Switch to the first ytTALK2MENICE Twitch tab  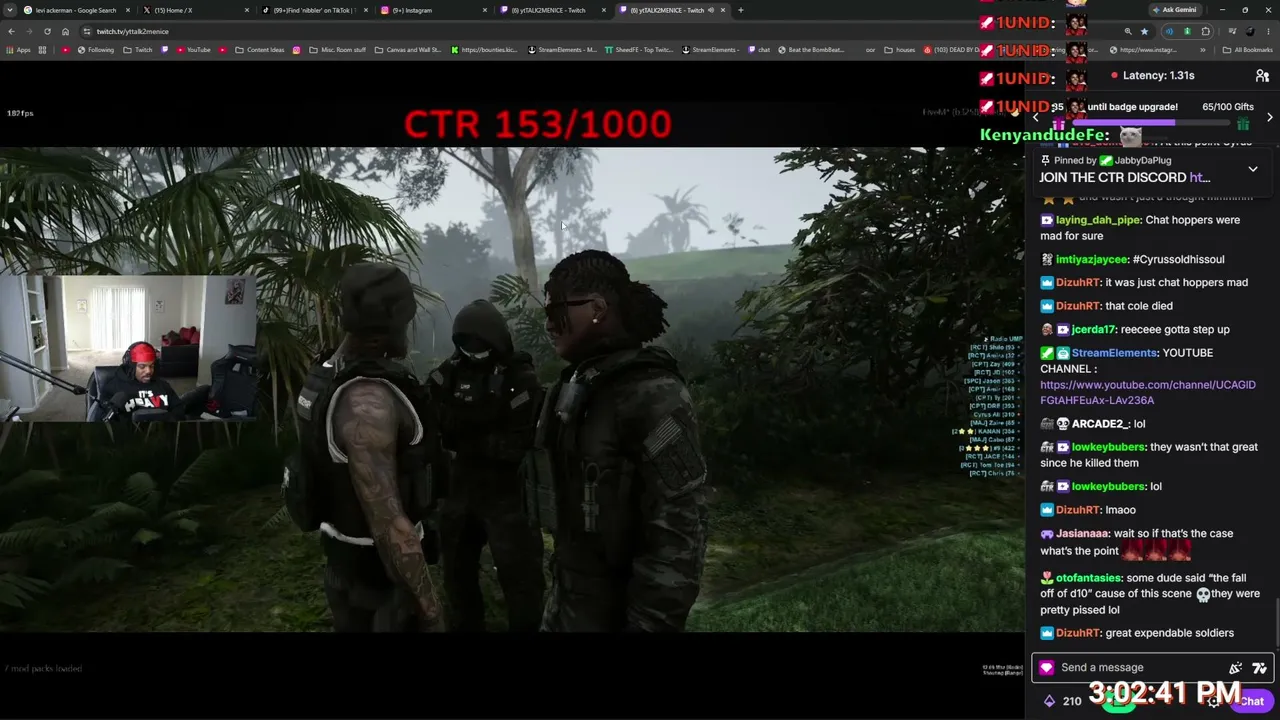(547, 10)
